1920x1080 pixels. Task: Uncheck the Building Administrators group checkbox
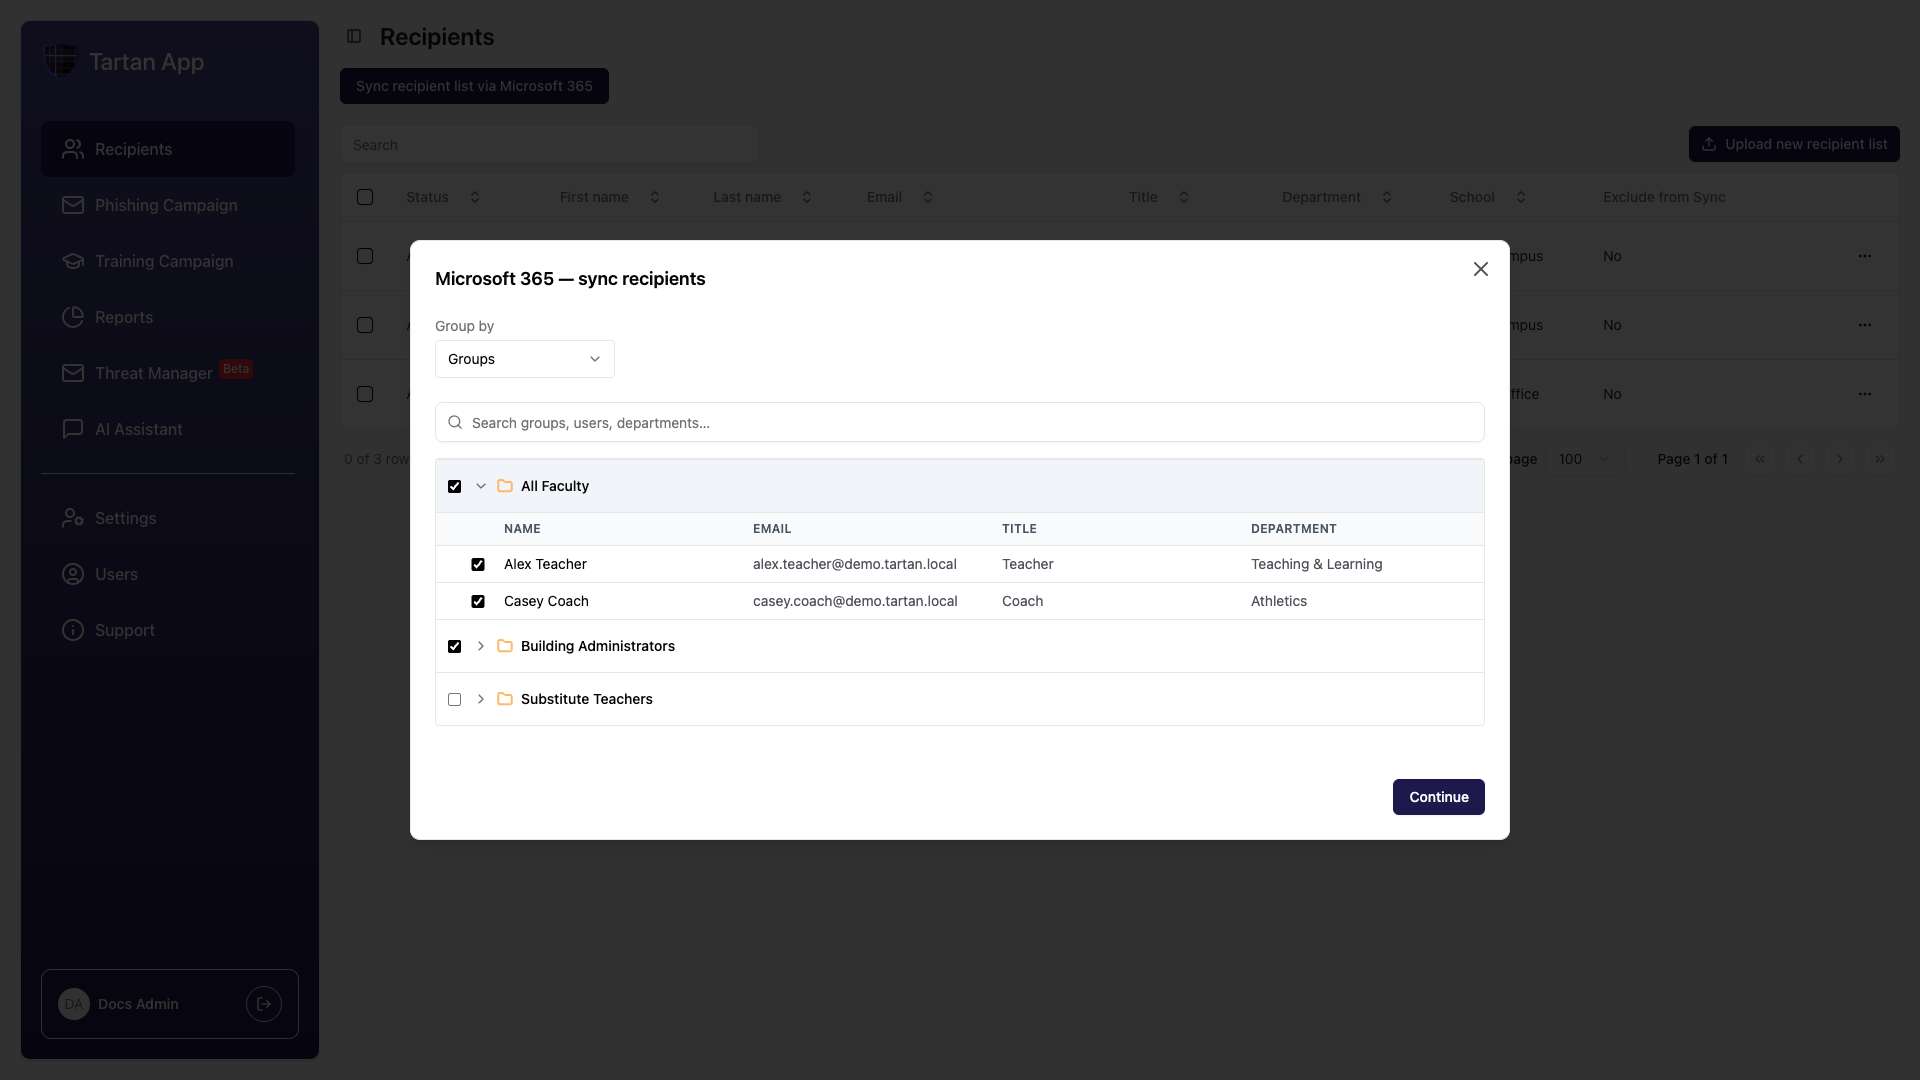pos(455,646)
